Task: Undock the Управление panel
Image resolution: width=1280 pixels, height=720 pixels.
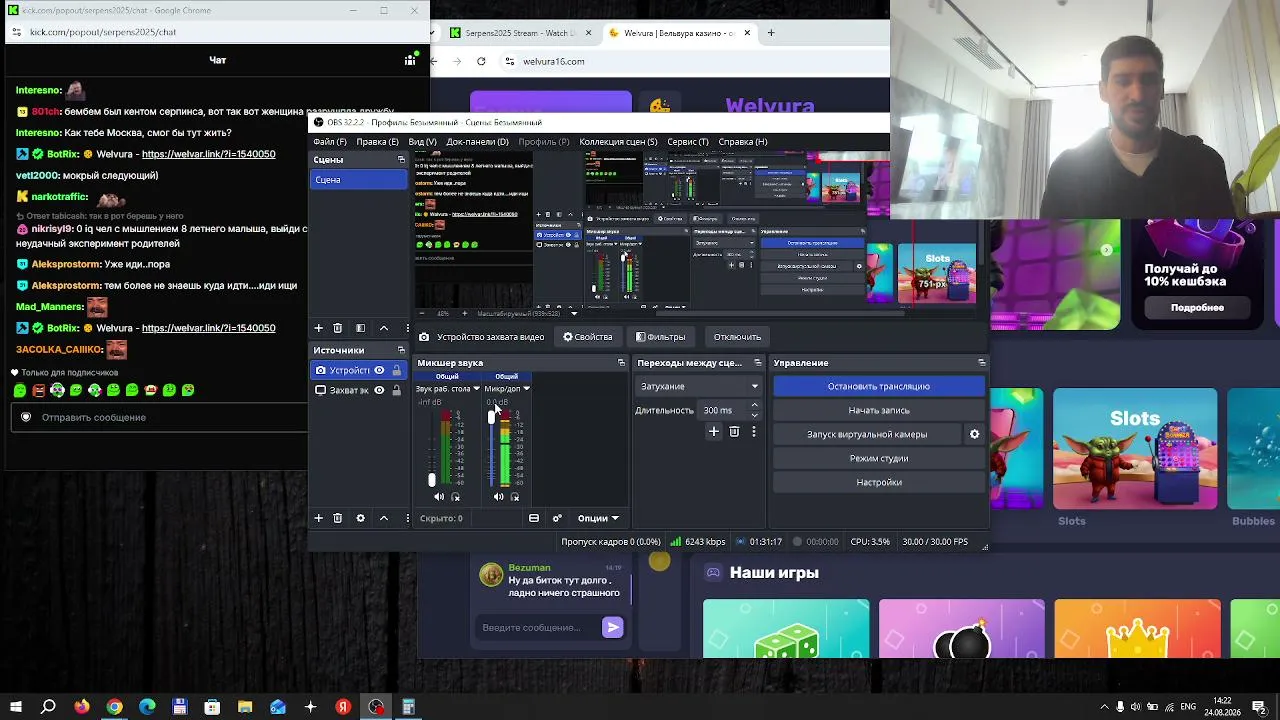Action: point(981,363)
